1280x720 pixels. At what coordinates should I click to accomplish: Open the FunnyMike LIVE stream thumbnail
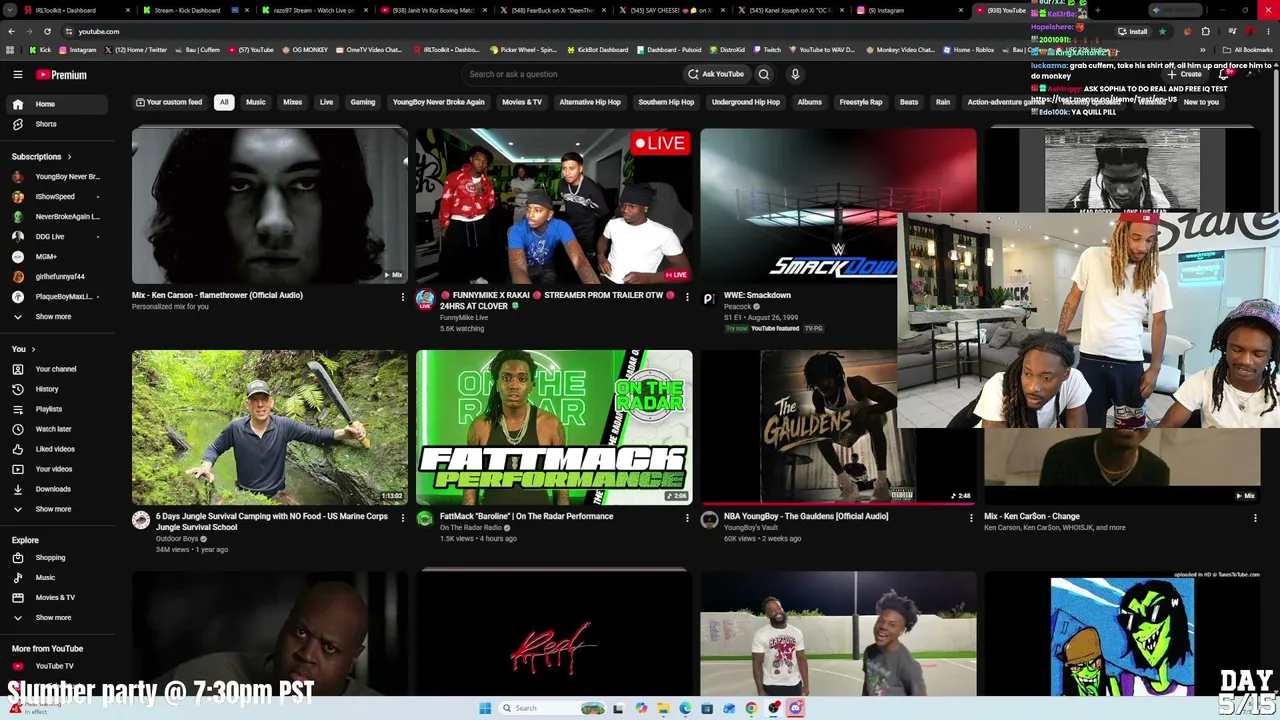[554, 206]
